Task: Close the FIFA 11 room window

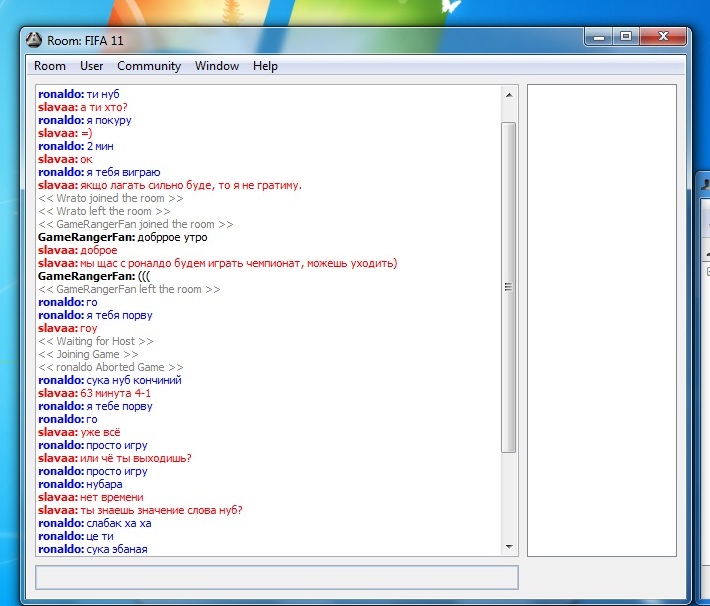Action: pyautogui.click(x=663, y=36)
